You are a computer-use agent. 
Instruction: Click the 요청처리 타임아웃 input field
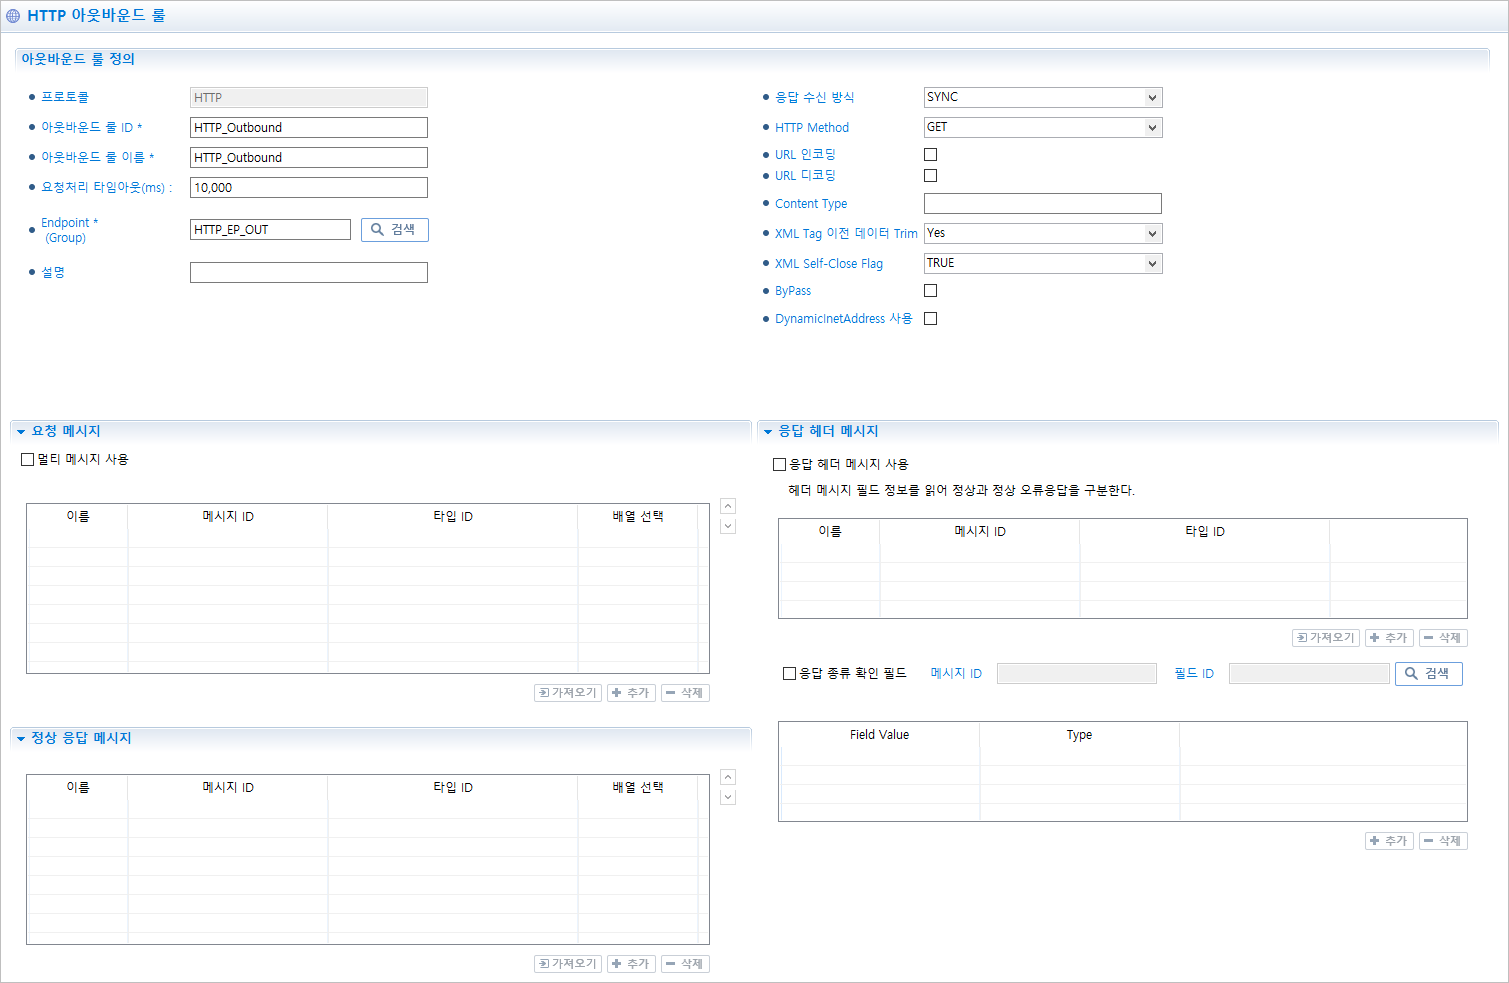click(x=309, y=187)
